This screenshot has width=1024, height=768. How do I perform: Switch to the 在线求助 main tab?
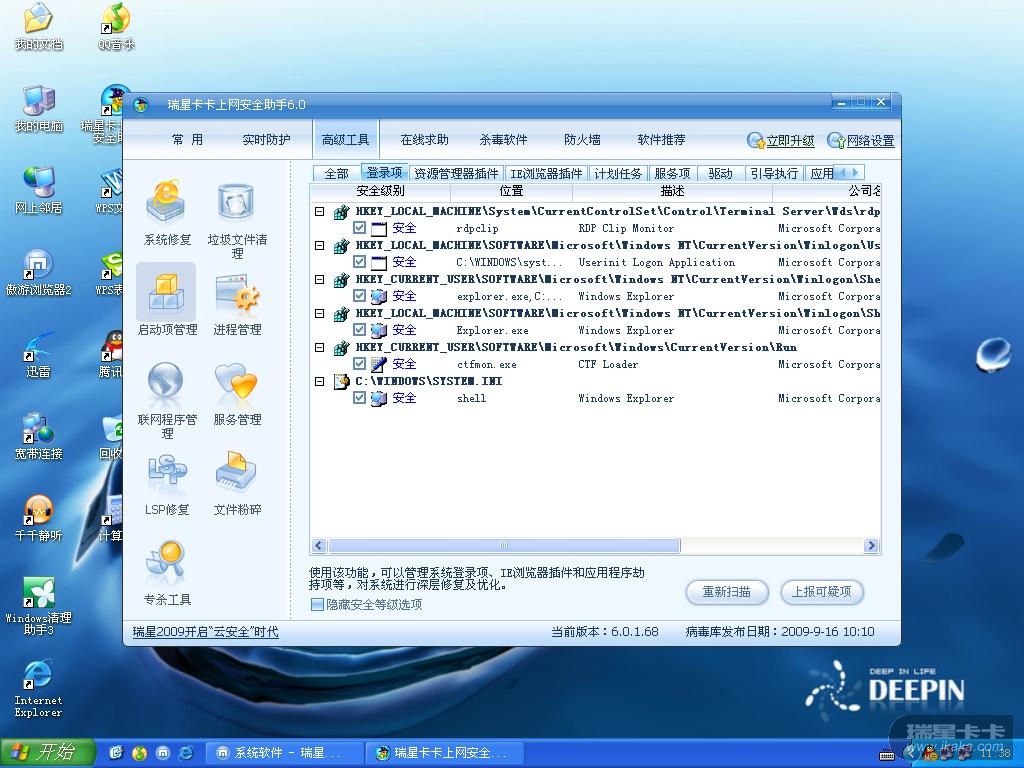tap(424, 140)
